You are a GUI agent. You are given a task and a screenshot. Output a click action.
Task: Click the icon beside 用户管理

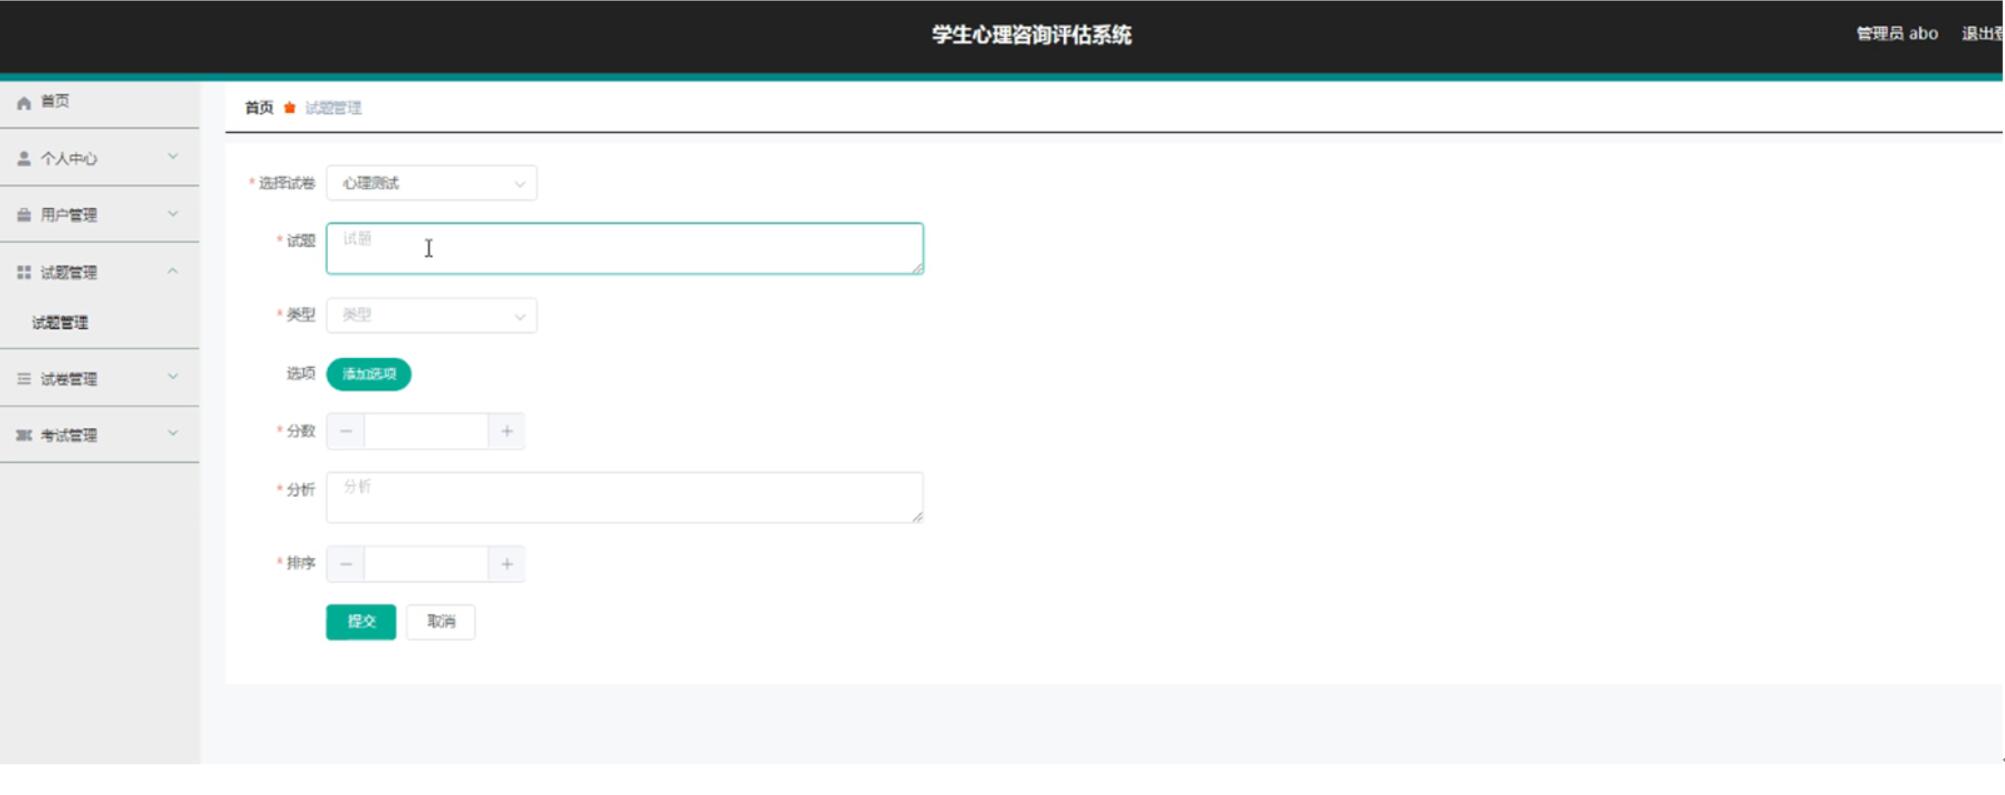[24, 215]
